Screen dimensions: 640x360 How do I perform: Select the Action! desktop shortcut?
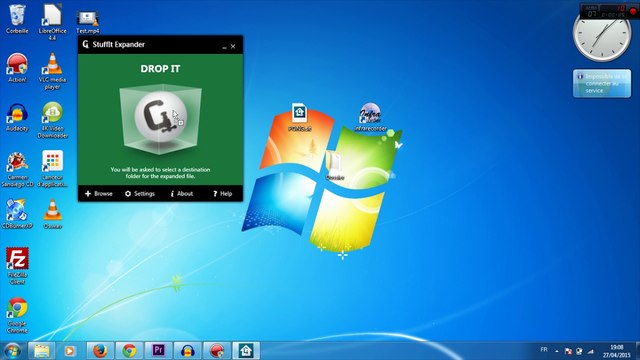(17, 68)
